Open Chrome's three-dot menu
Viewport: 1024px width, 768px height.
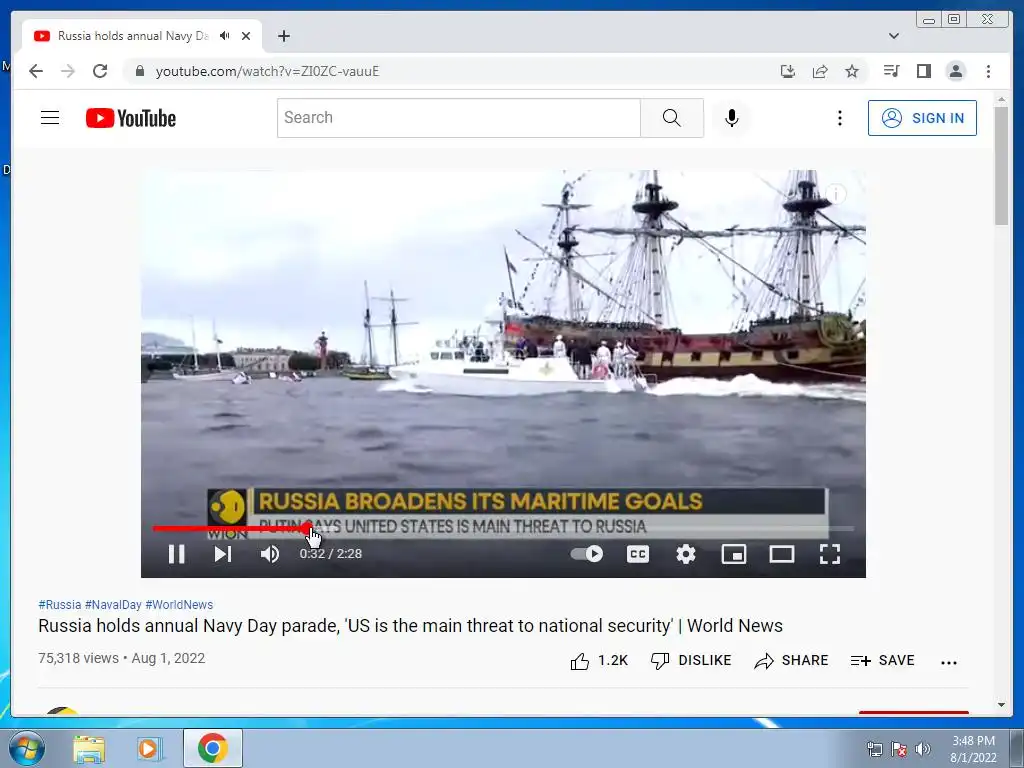tap(988, 71)
